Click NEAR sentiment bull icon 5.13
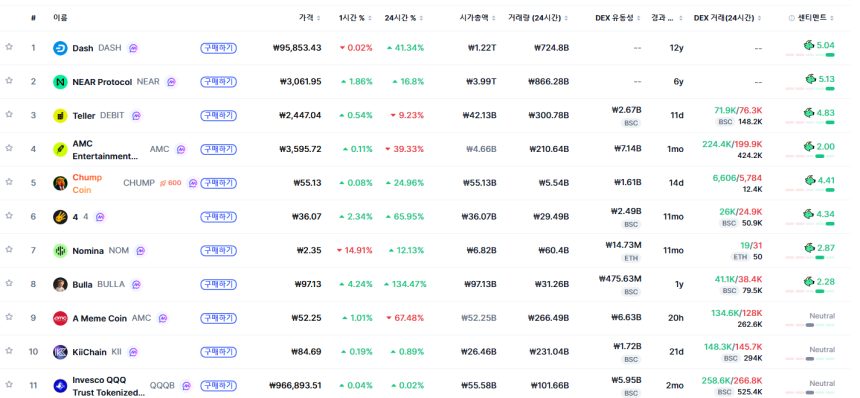This screenshot has width=860, height=398. (811, 79)
